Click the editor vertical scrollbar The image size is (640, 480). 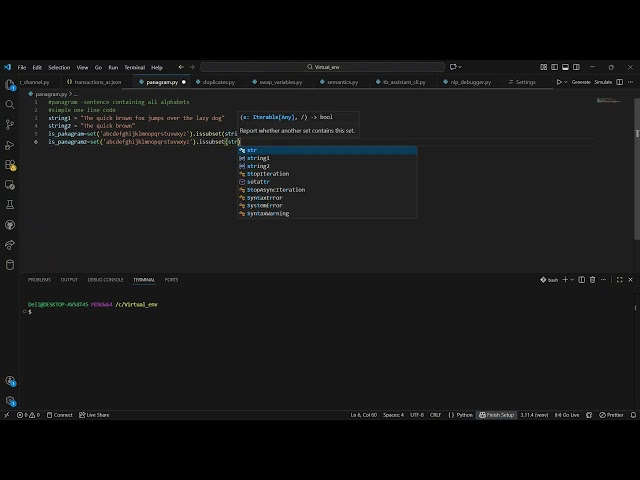click(x=637, y=169)
